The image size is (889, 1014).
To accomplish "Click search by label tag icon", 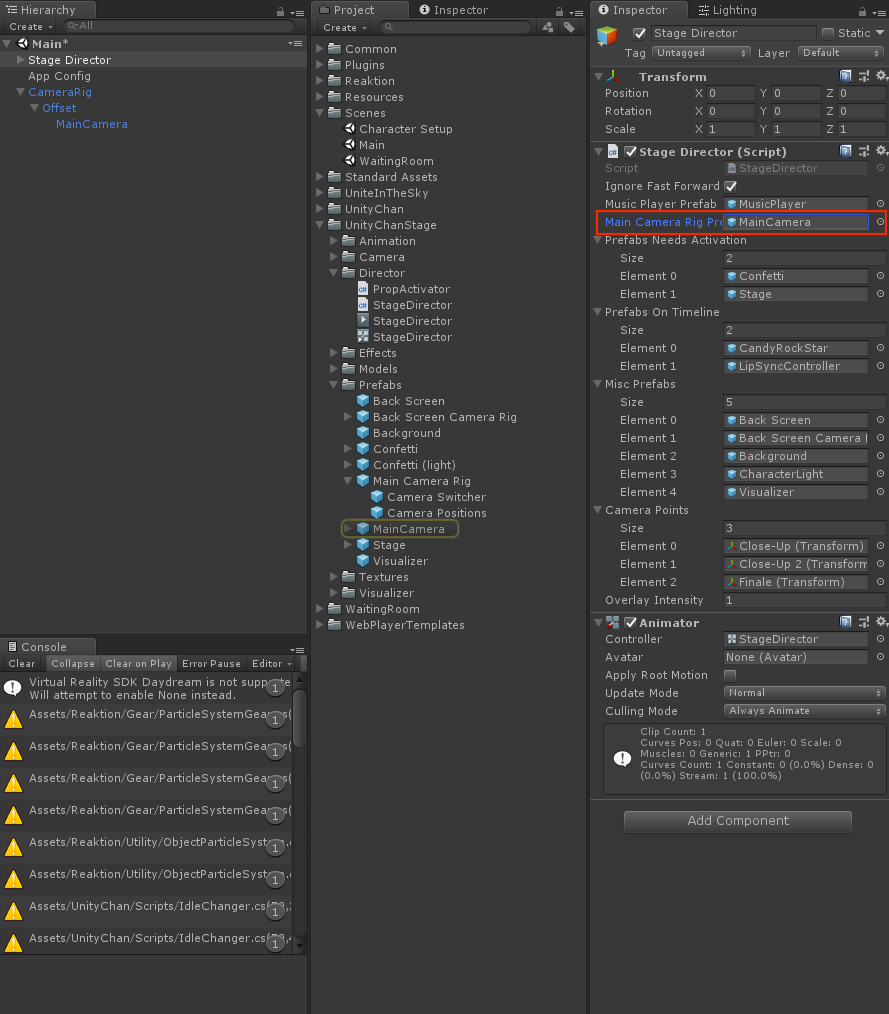I will [x=568, y=27].
